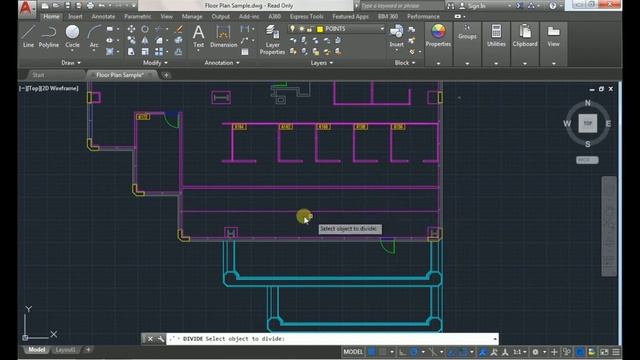Toggle Polar tracking in the status bar
This screenshot has width=640, height=360.
click(x=413, y=352)
